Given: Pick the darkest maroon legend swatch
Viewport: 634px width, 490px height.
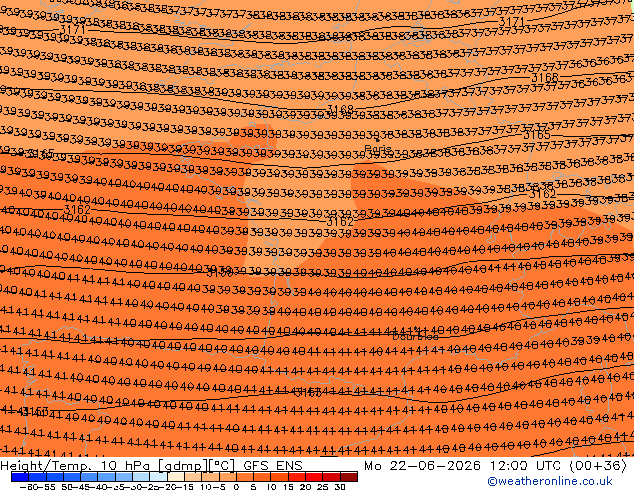Looking at the screenshot, I should [349, 477].
